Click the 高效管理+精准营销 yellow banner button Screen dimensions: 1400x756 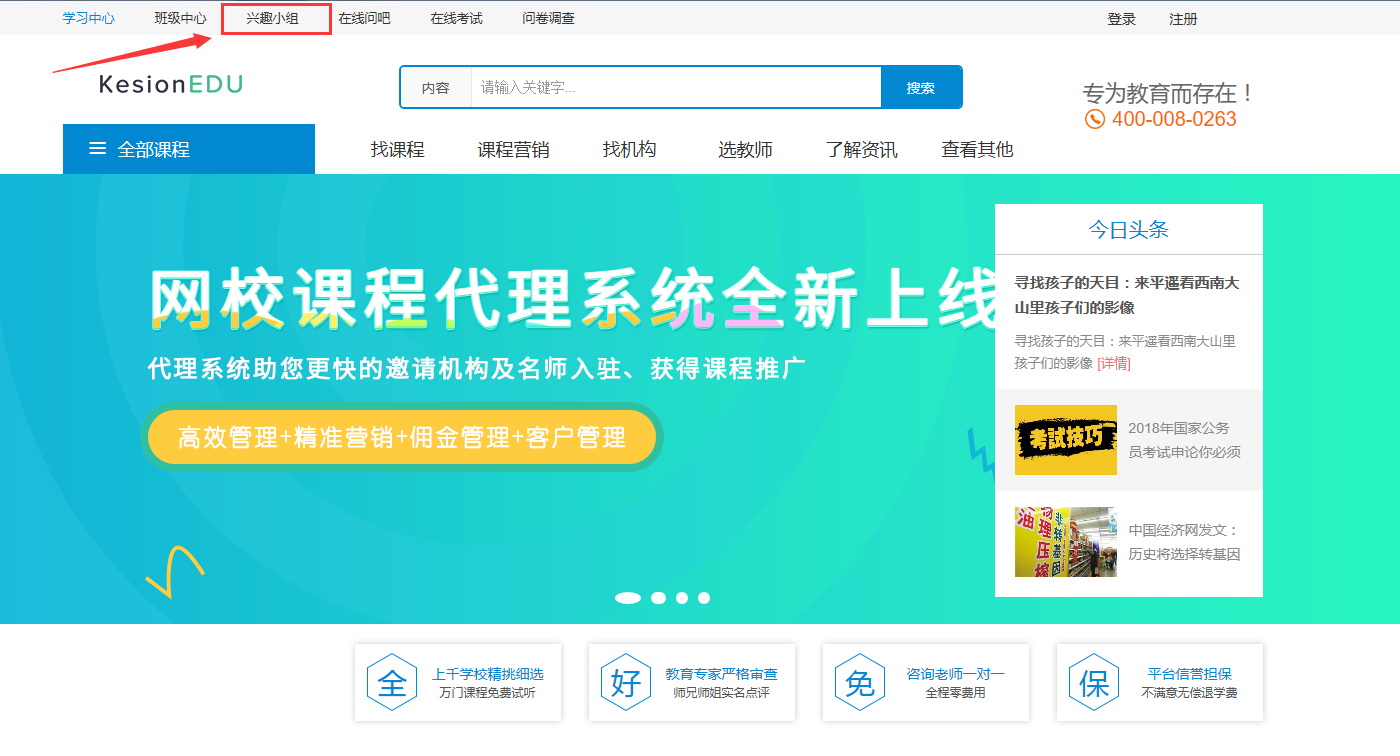(x=402, y=437)
